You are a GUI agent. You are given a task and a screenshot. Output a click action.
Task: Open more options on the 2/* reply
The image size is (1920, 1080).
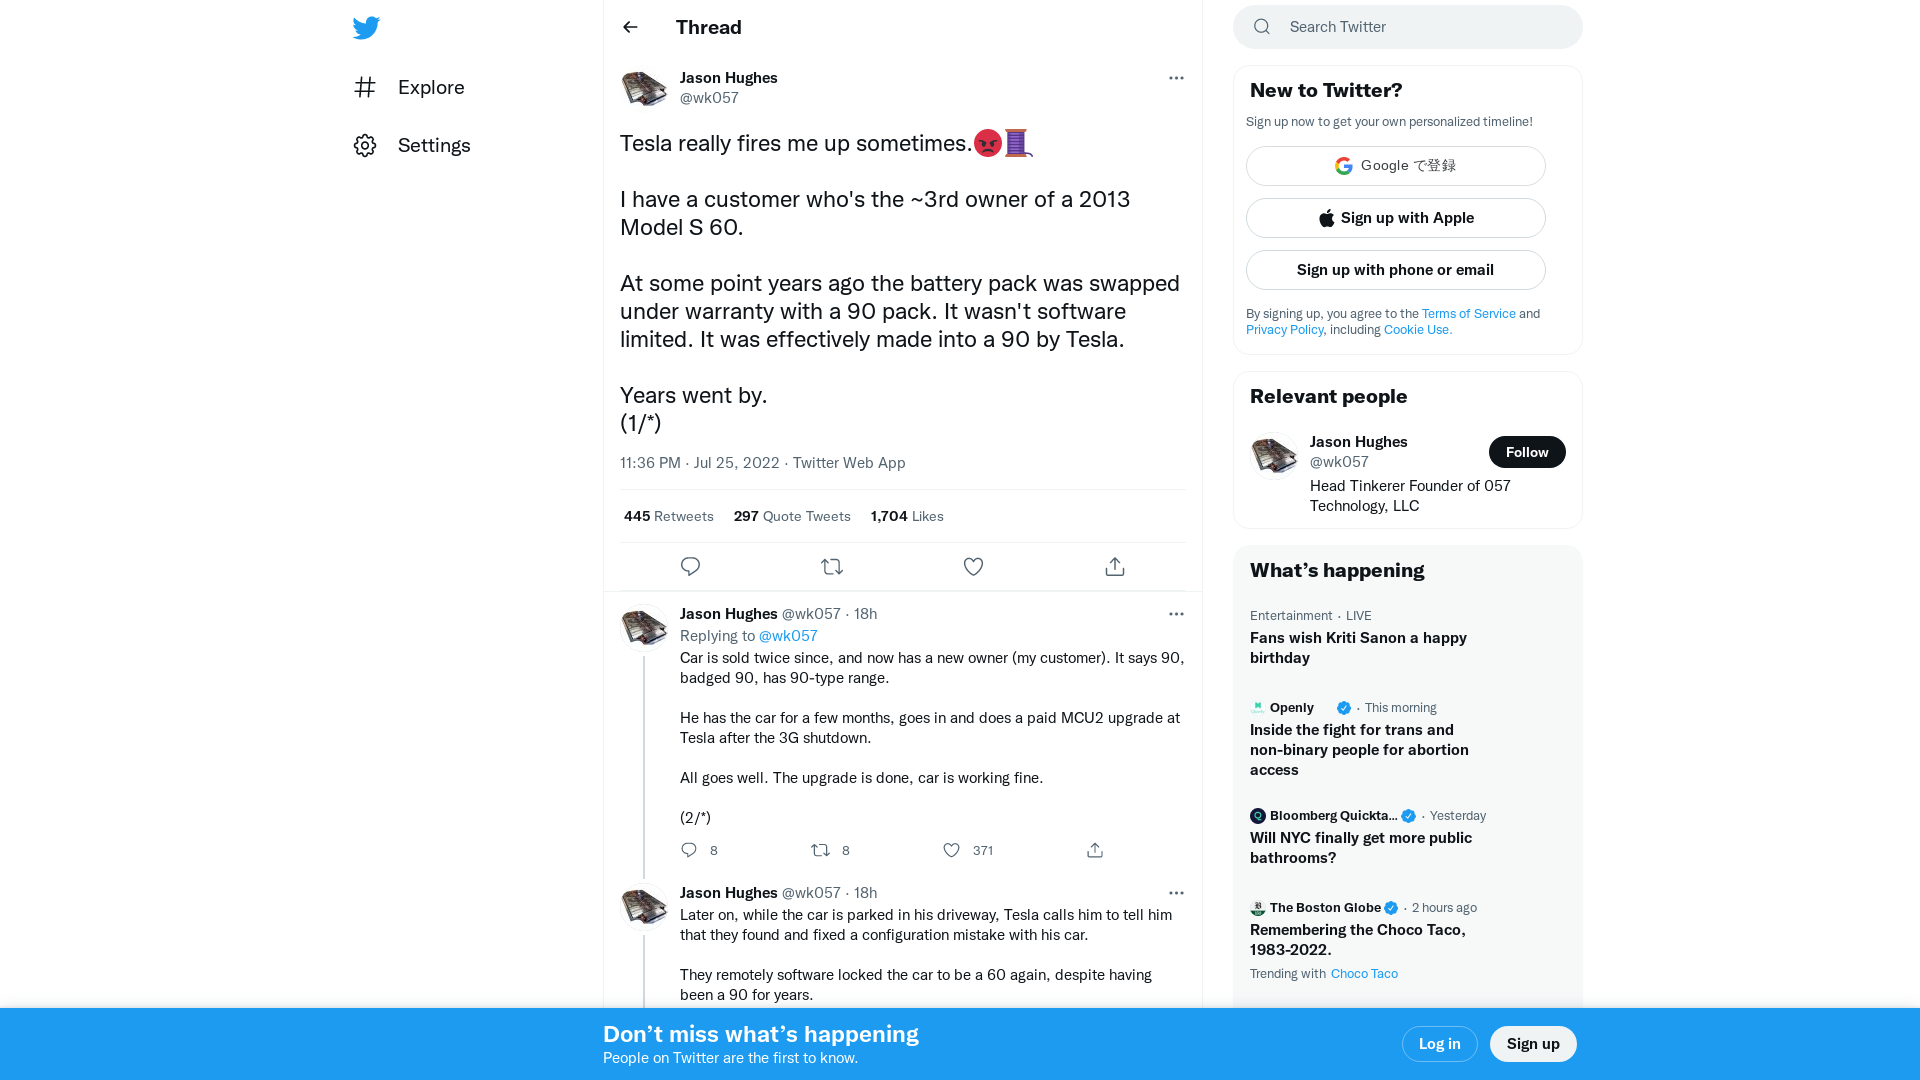click(x=1176, y=614)
